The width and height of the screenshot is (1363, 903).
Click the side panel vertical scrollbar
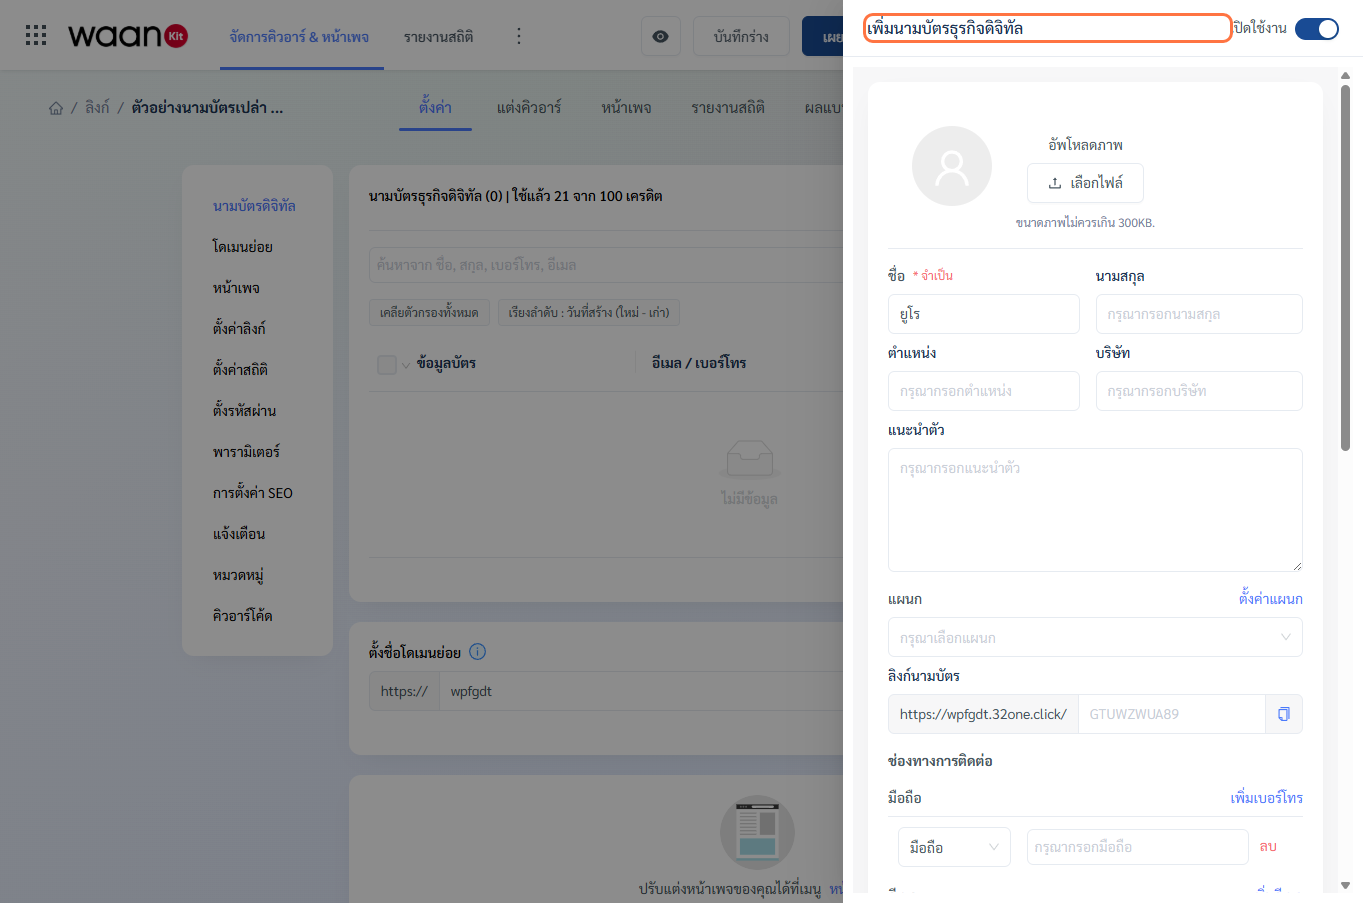(x=1345, y=268)
